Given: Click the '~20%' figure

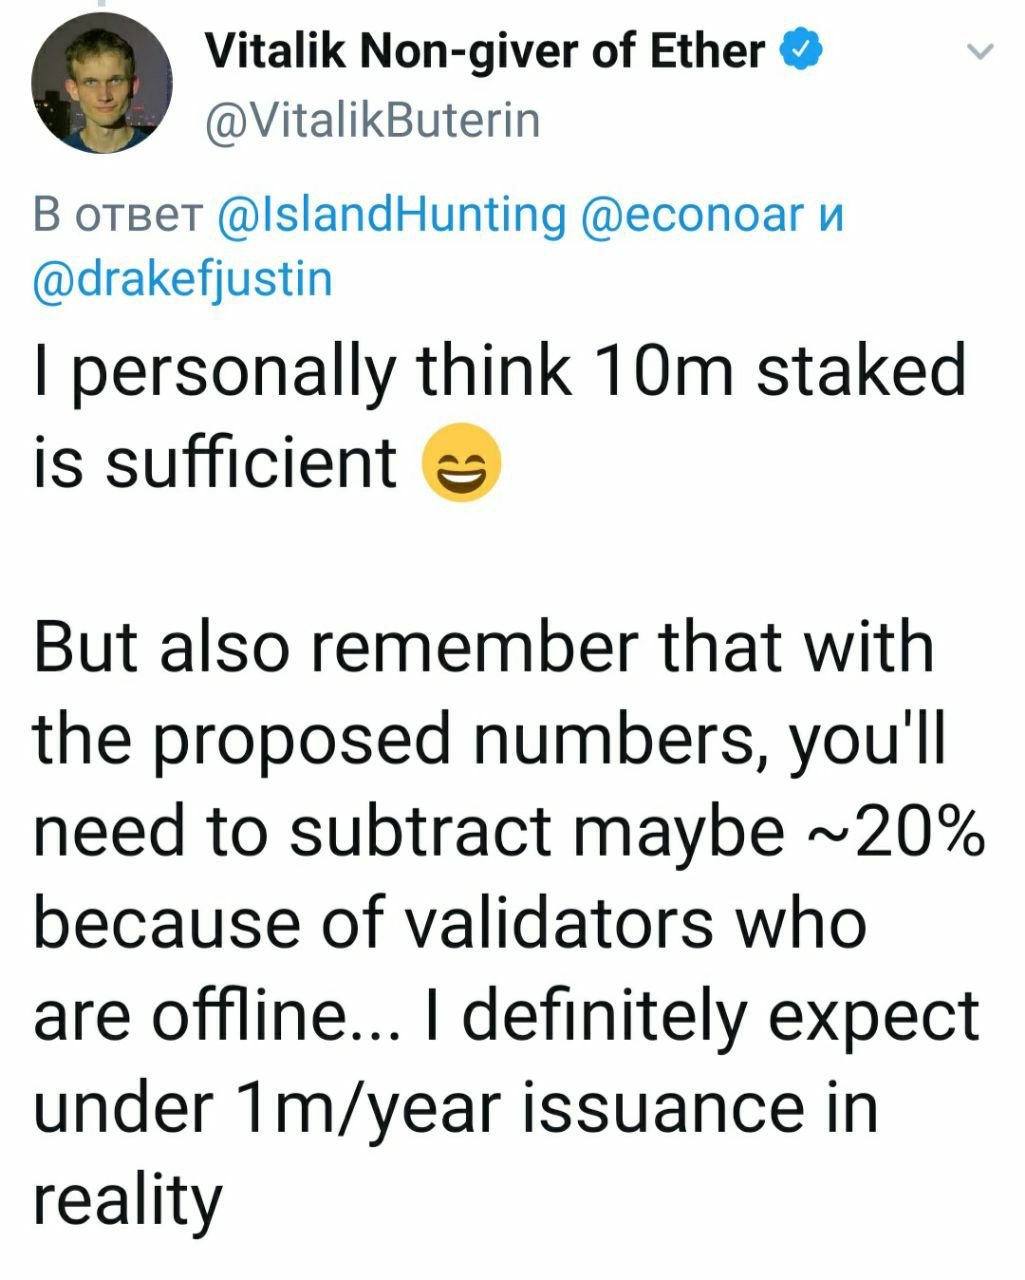Looking at the screenshot, I should (x=895, y=832).
